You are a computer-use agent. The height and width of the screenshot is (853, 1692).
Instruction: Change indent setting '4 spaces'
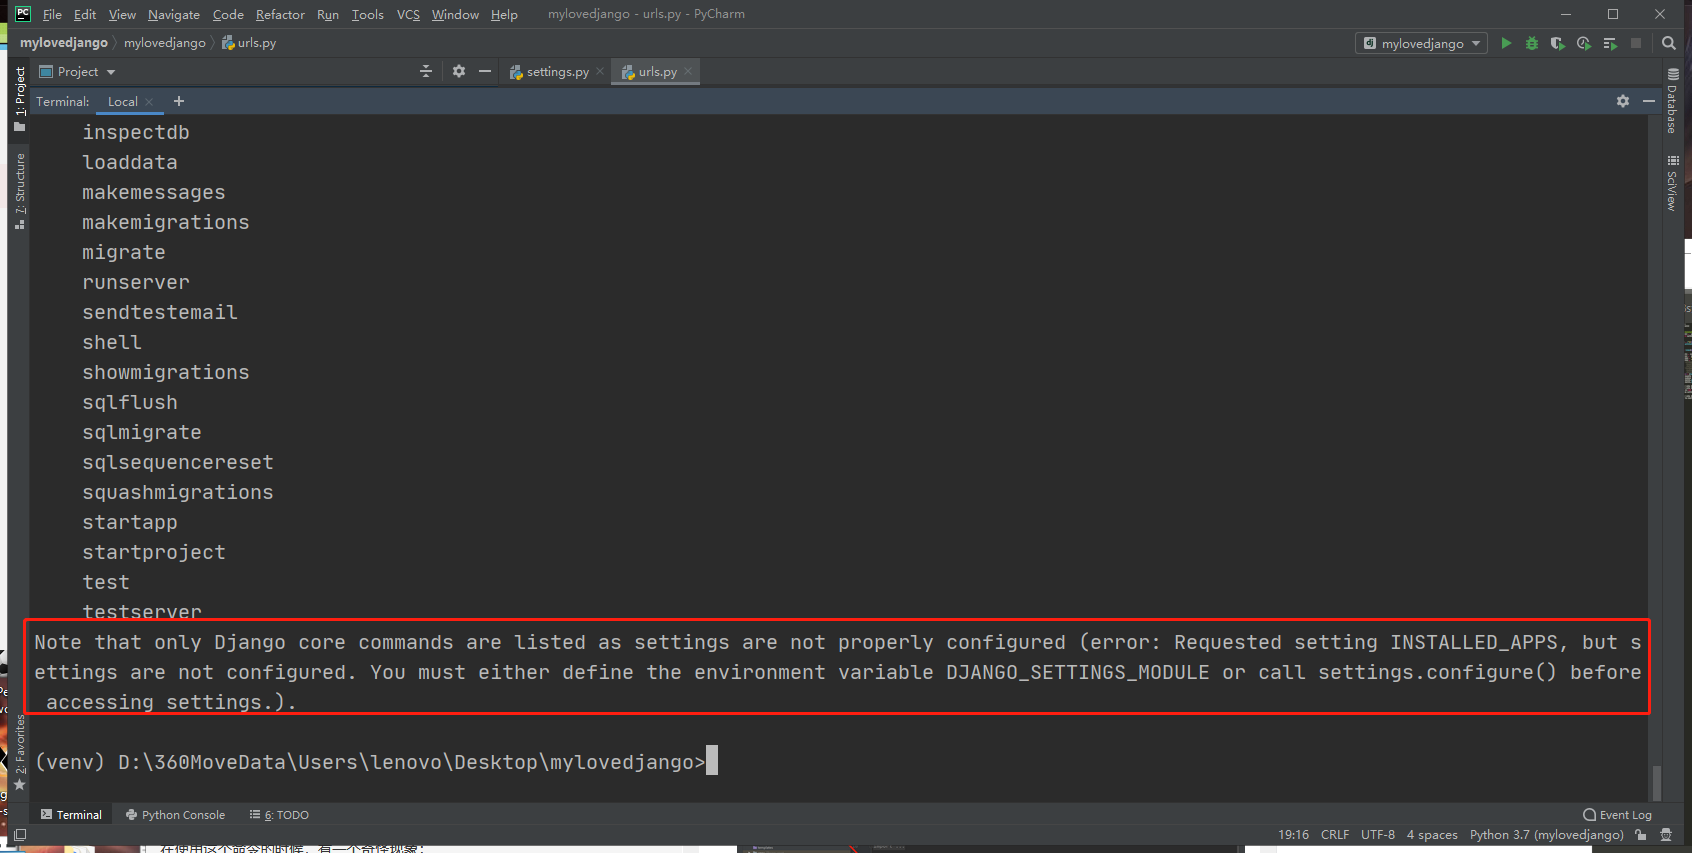[x=1432, y=835]
